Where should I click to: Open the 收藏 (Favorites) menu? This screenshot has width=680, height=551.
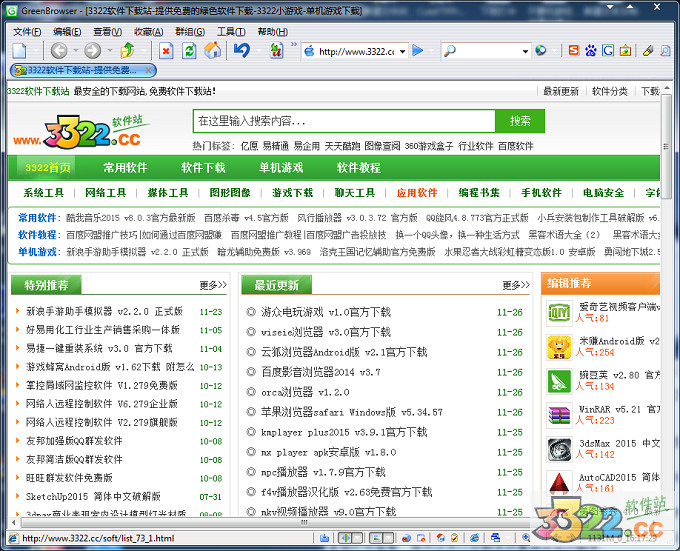[x=148, y=31]
